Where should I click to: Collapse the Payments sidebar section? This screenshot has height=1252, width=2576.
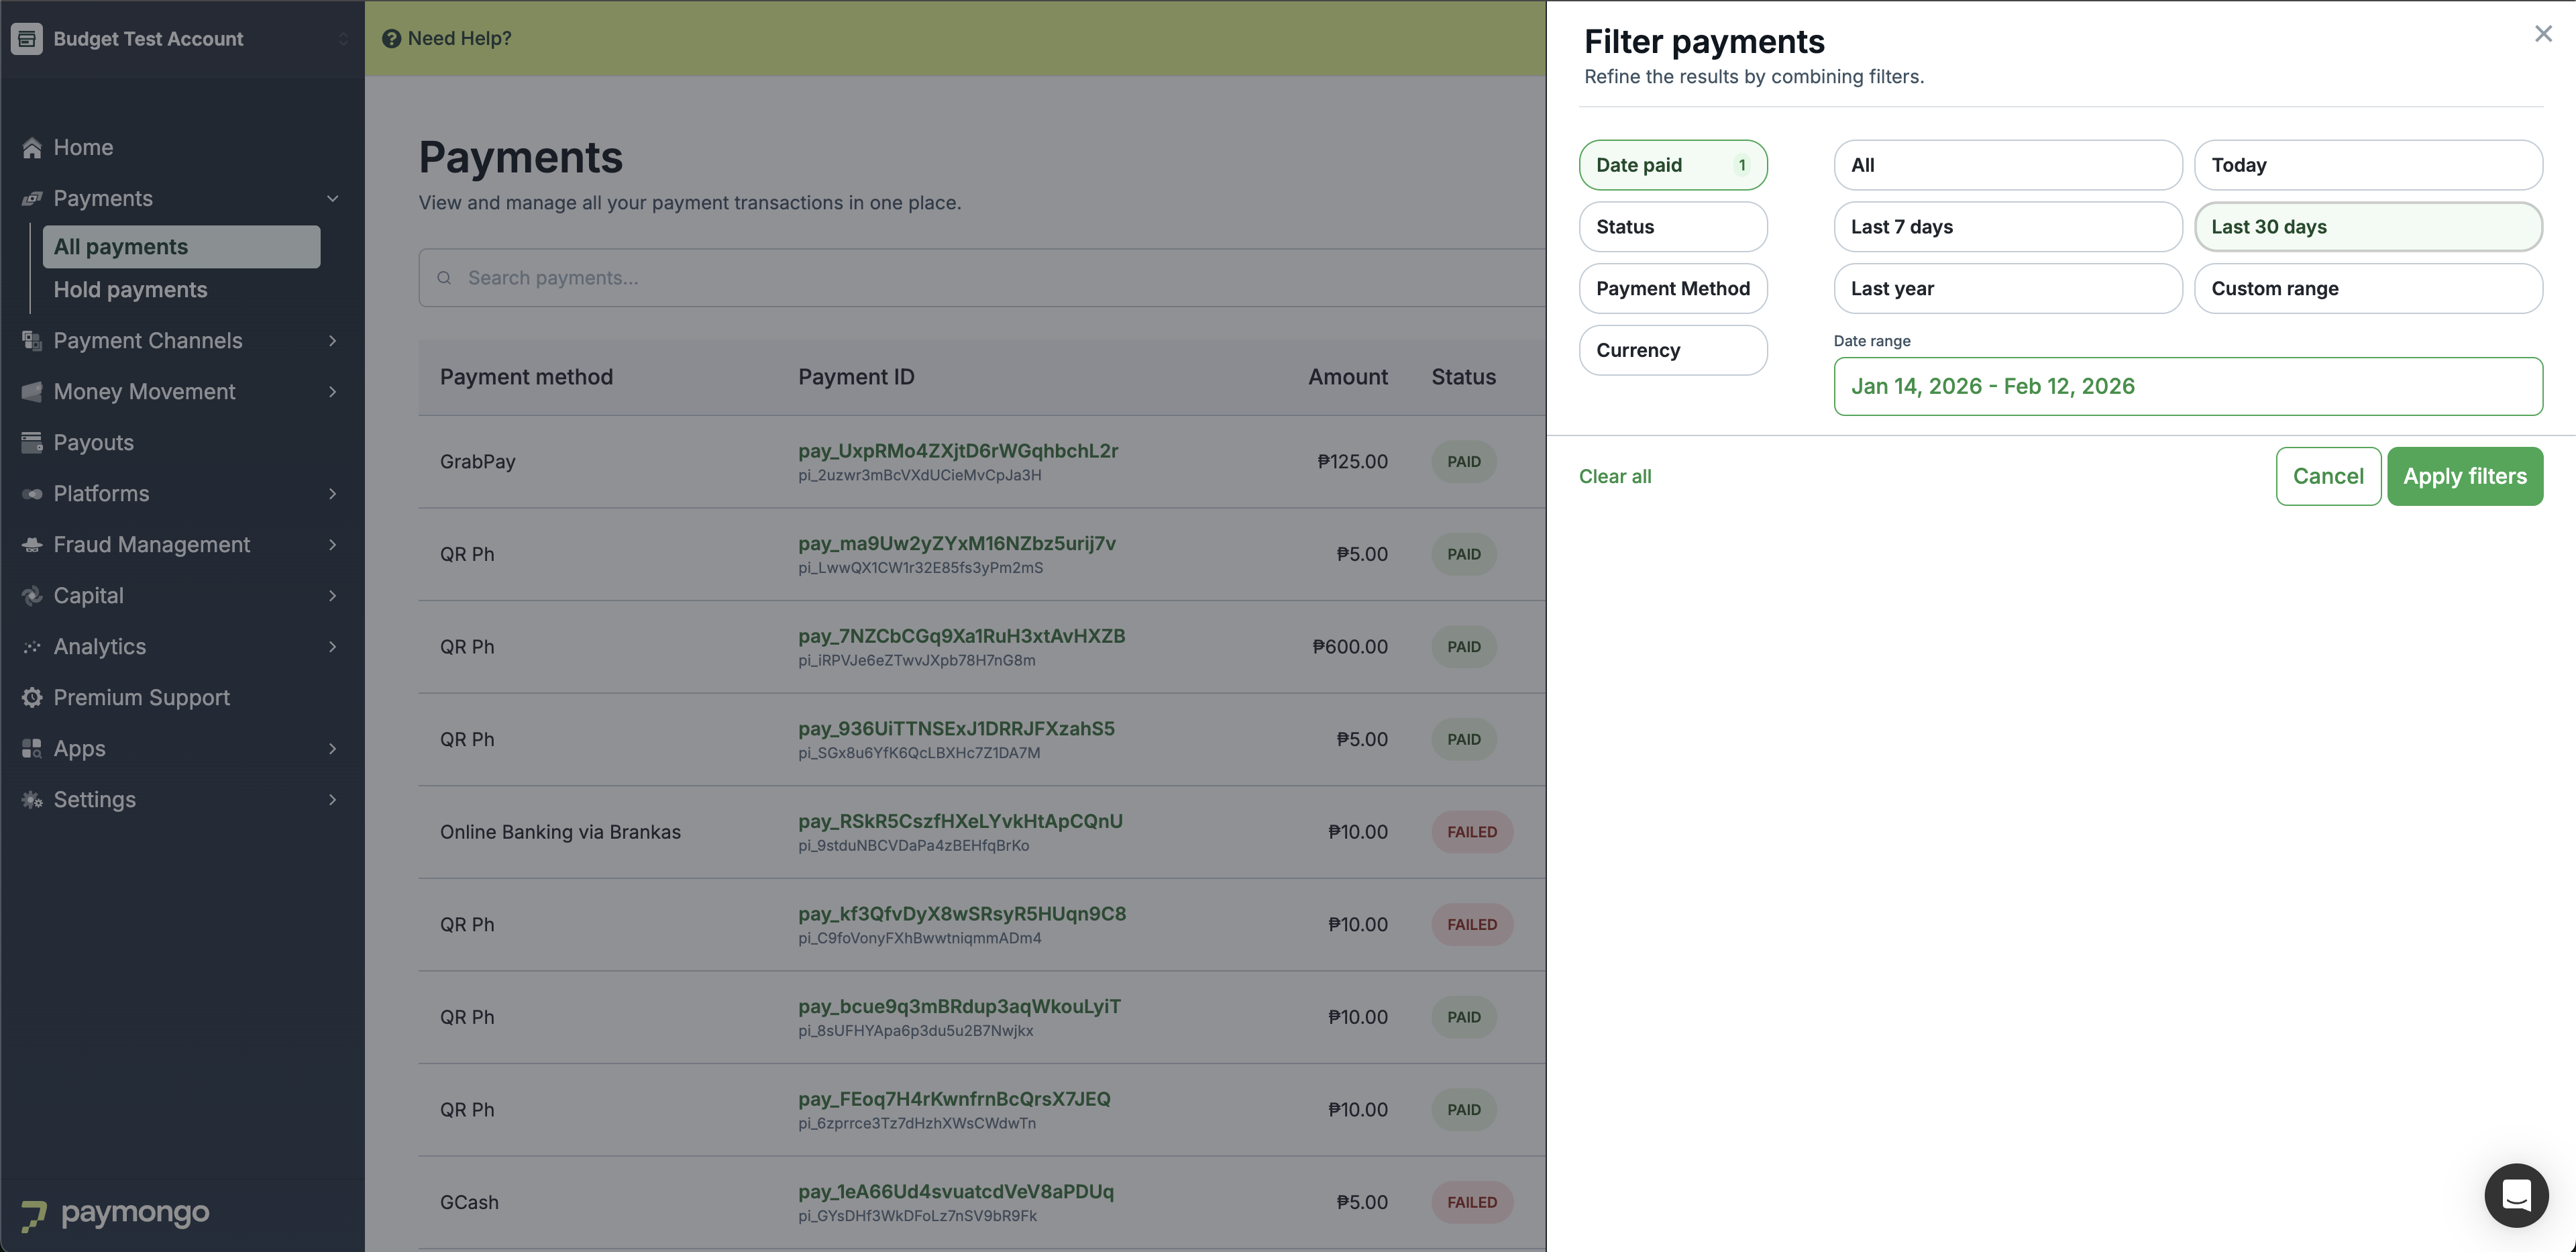[333, 198]
